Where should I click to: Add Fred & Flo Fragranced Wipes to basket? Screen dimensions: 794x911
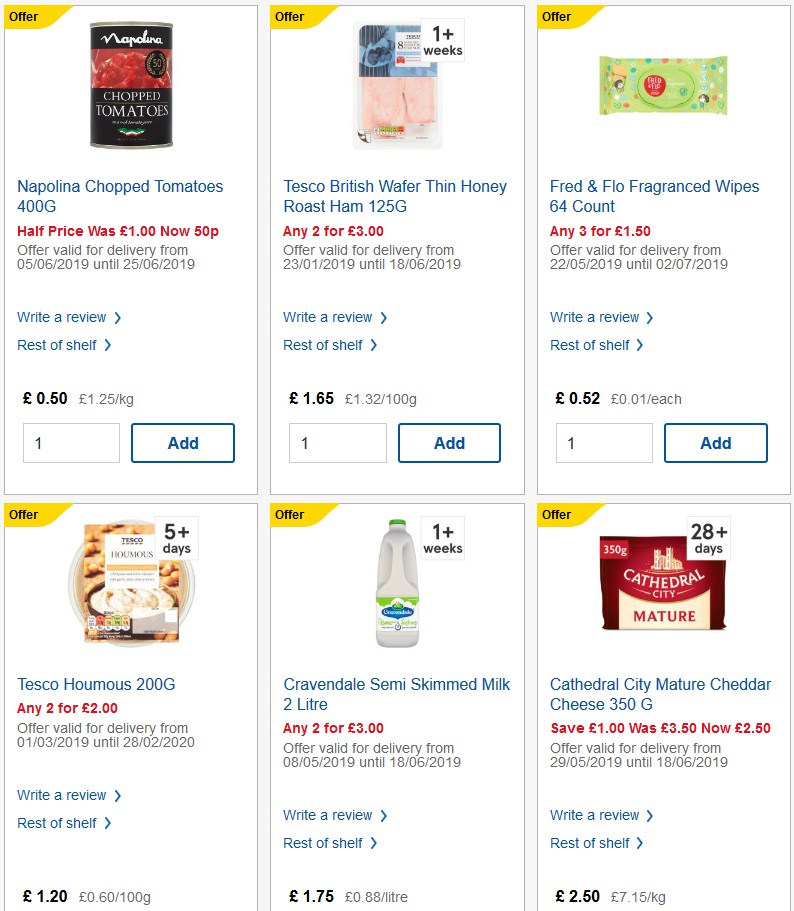coord(716,442)
